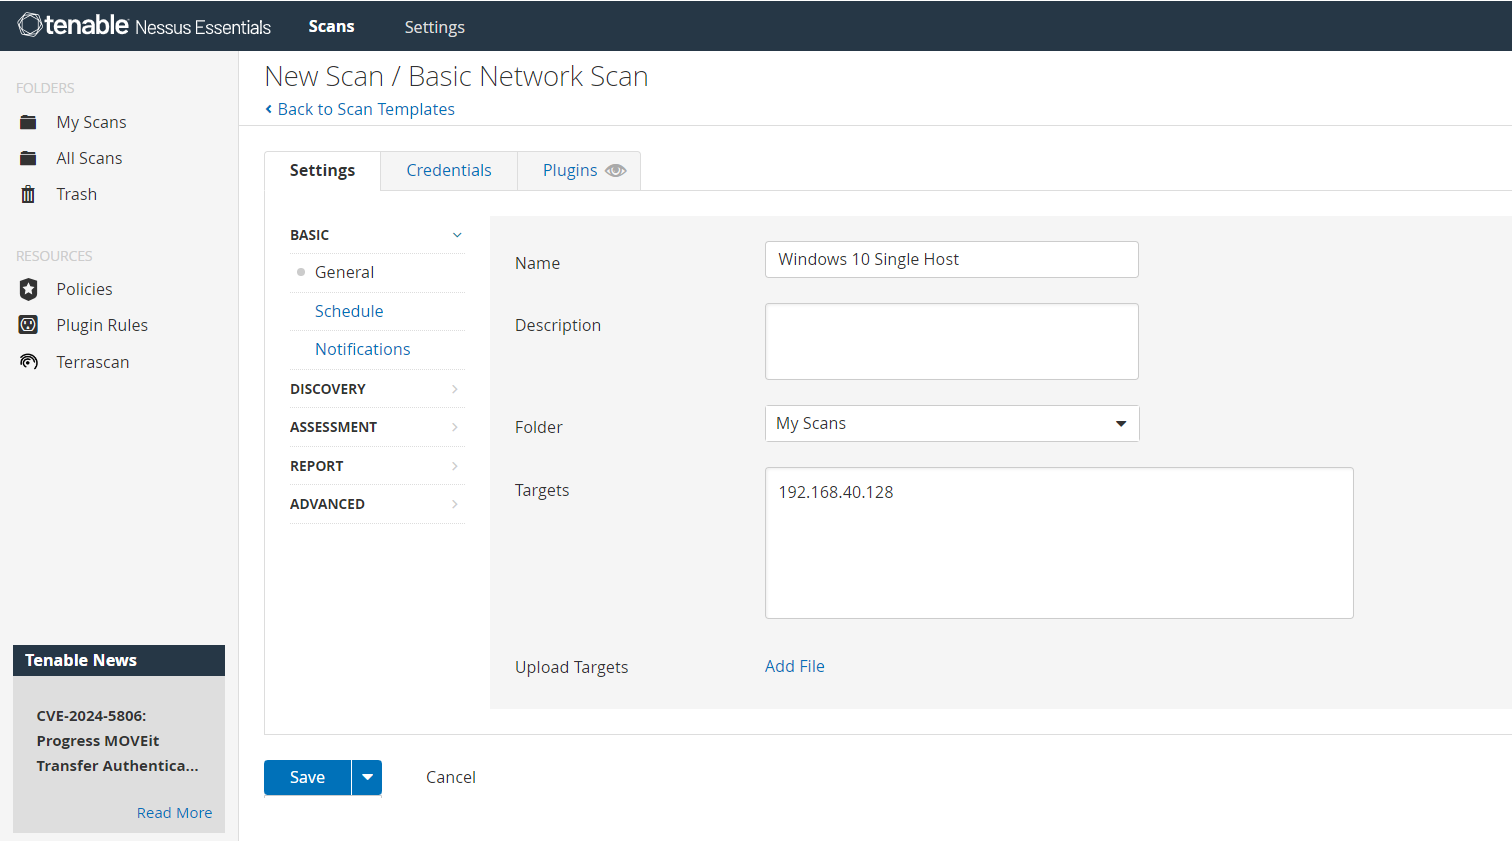Open Trash in sidebar

tap(76, 194)
